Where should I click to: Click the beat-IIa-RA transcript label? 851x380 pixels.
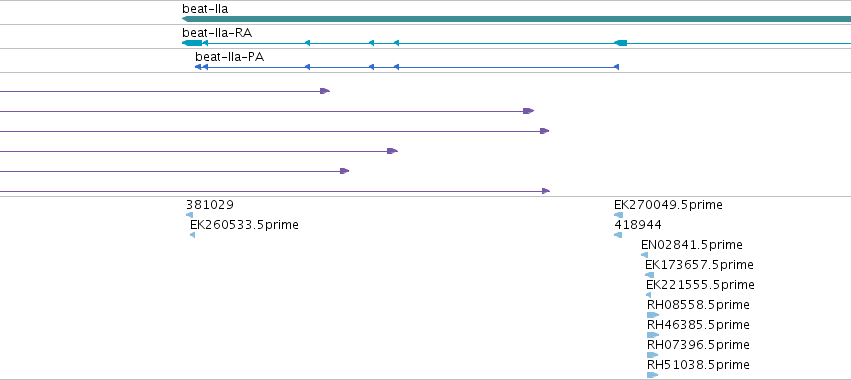217,33
